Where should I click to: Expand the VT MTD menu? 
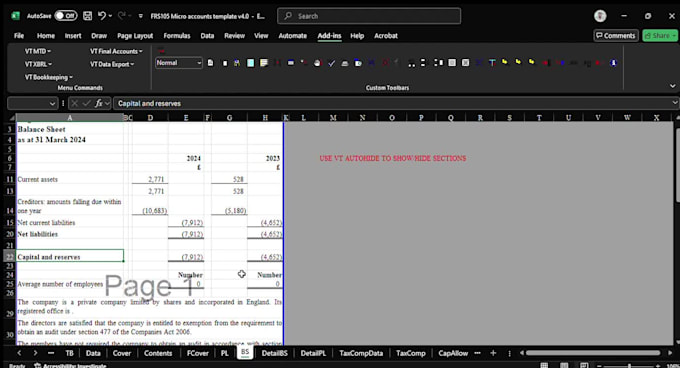point(38,51)
